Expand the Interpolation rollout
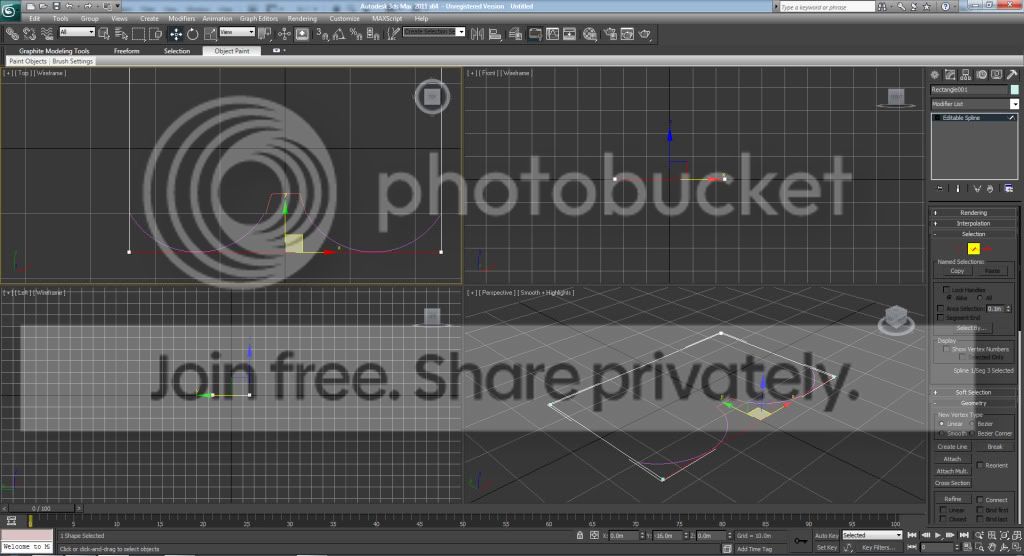 (x=973, y=223)
